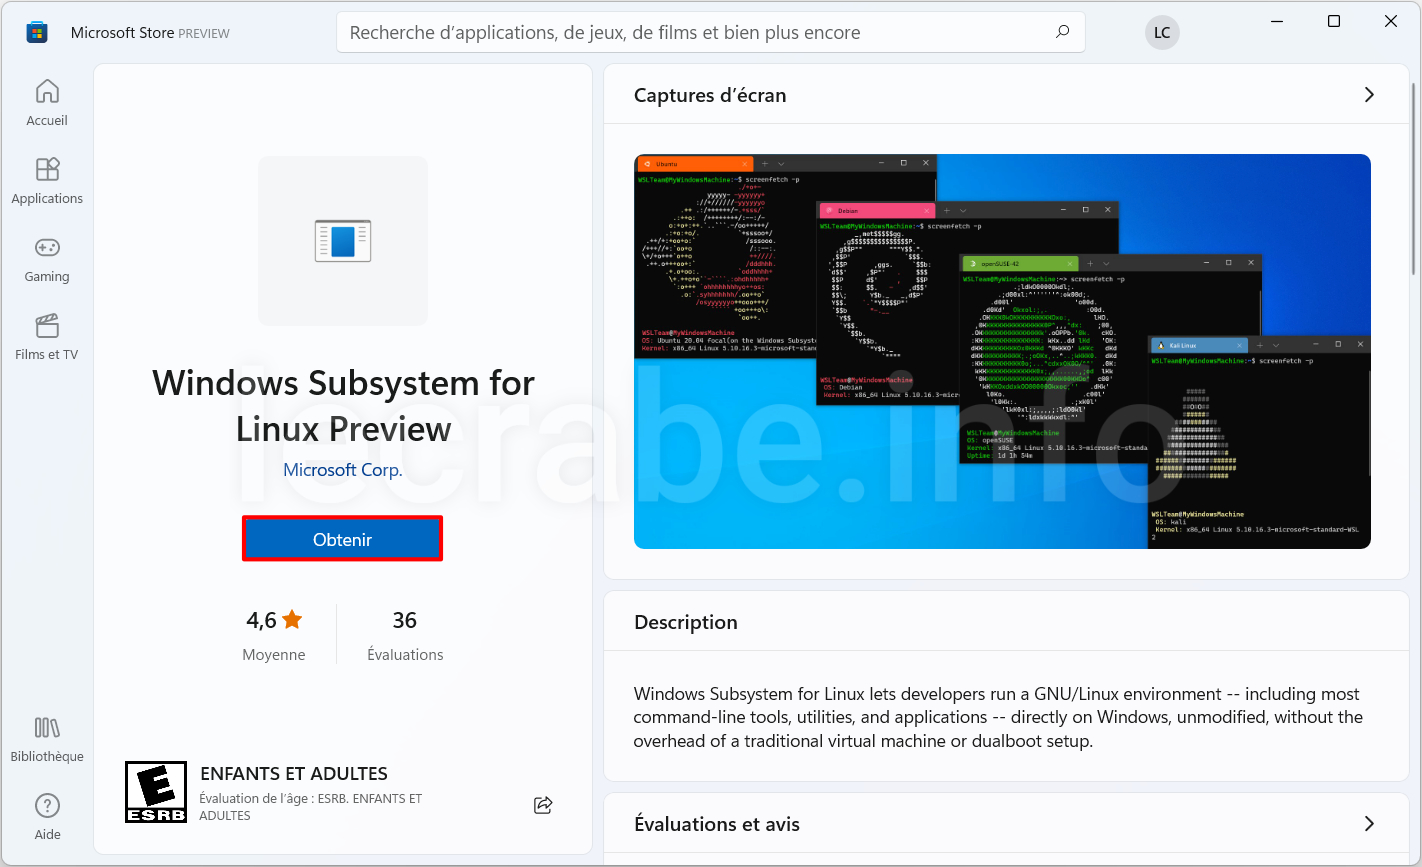Image resolution: width=1422 pixels, height=867 pixels.
Task: Click the Description heading
Action: tap(686, 622)
